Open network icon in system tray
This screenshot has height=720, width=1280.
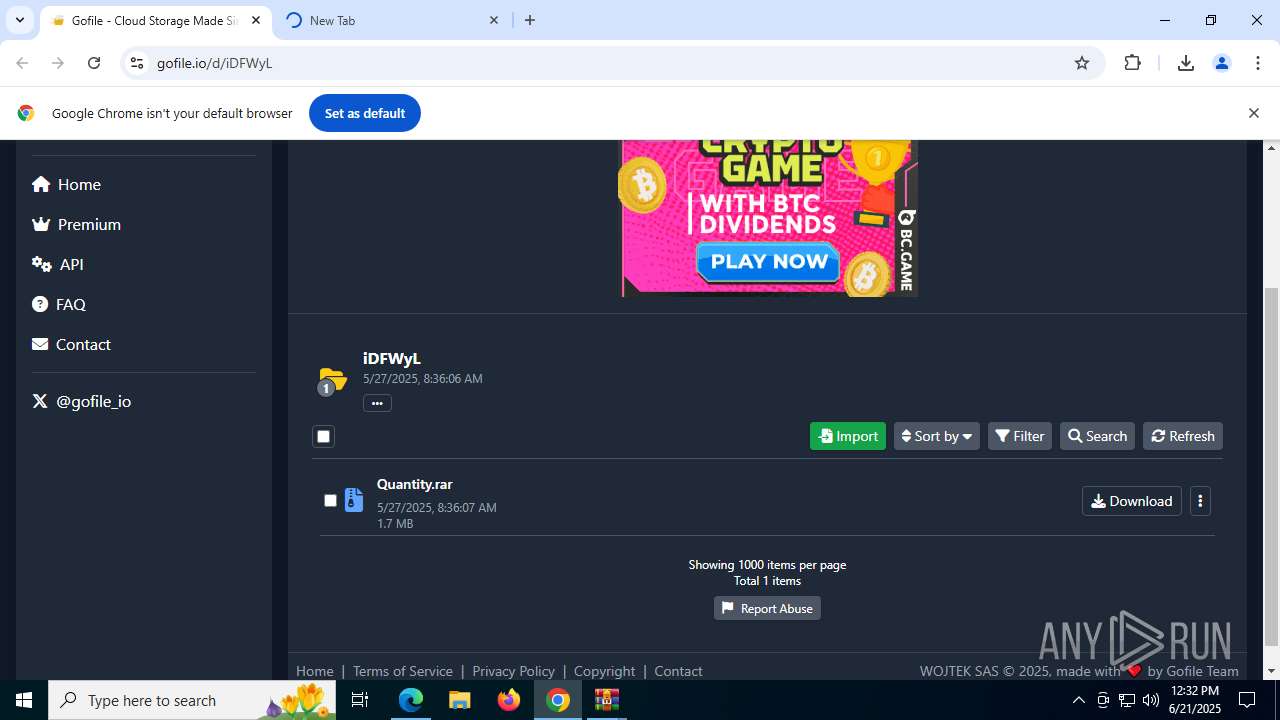[x=1127, y=700]
